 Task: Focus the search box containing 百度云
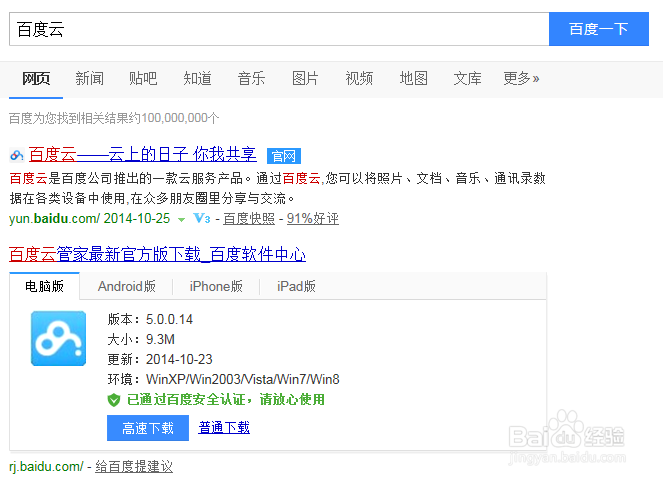pyautogui.click(x=279, y=29)
